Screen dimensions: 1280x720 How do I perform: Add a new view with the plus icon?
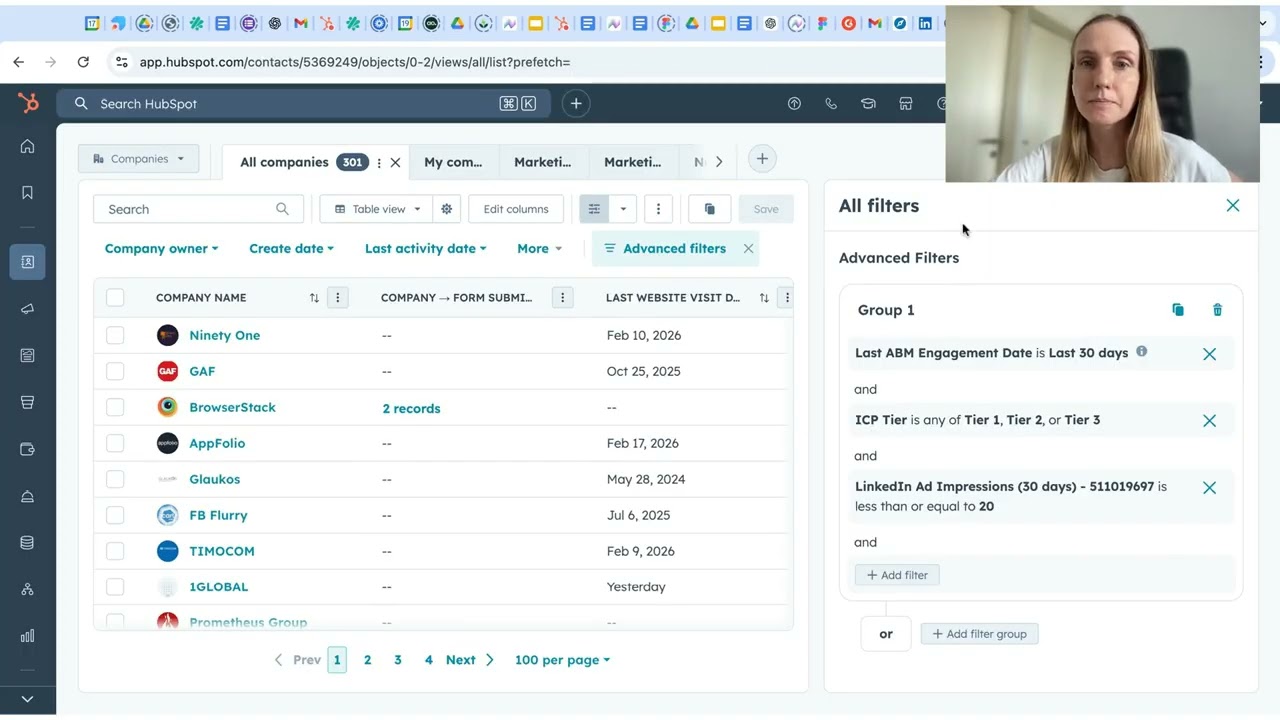[x=762, y=159]
